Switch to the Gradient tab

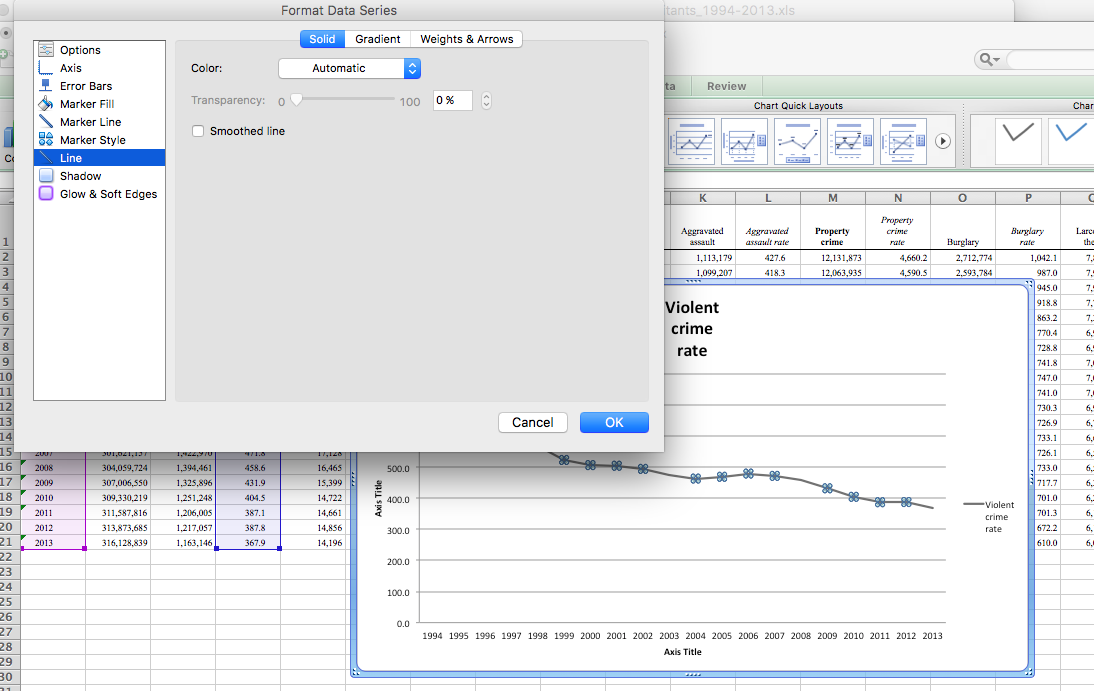tap(377, 39)
